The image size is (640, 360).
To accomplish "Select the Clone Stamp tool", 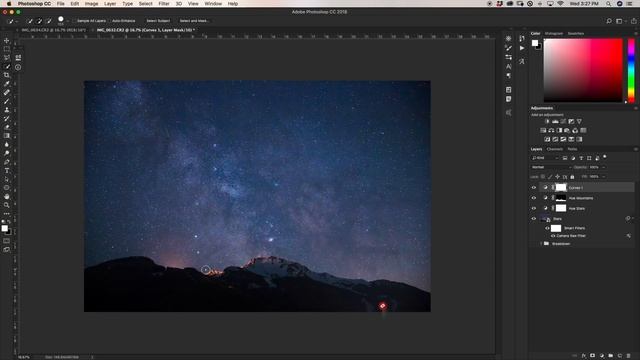I will (x=7, y=110).
